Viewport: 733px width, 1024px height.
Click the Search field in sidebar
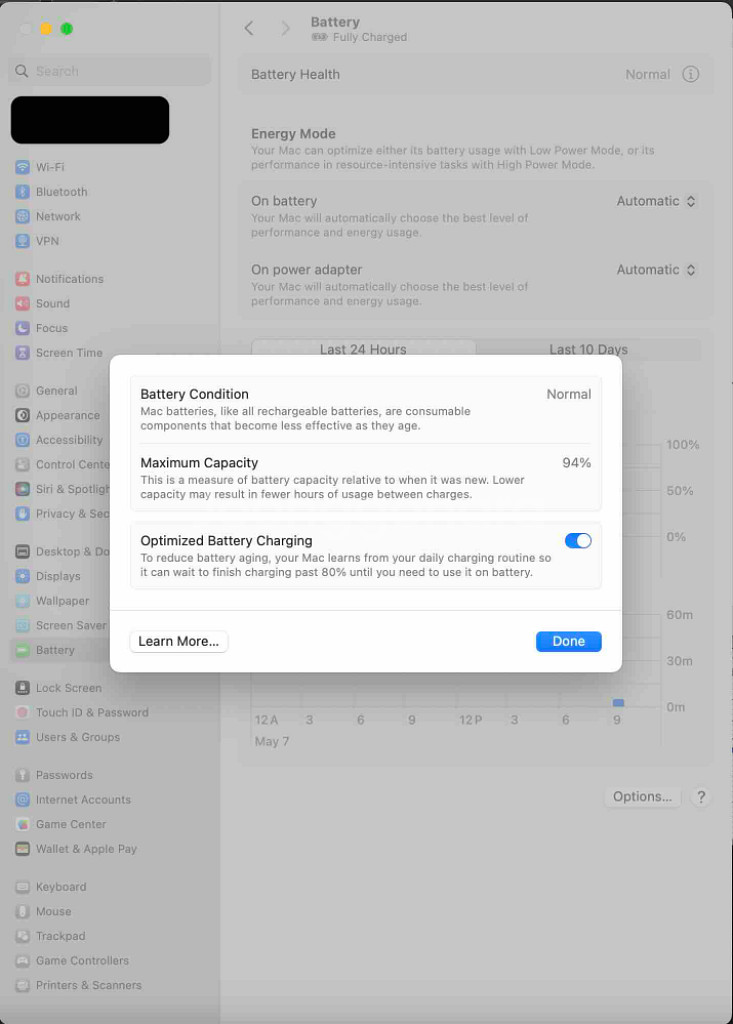point(110,71)
